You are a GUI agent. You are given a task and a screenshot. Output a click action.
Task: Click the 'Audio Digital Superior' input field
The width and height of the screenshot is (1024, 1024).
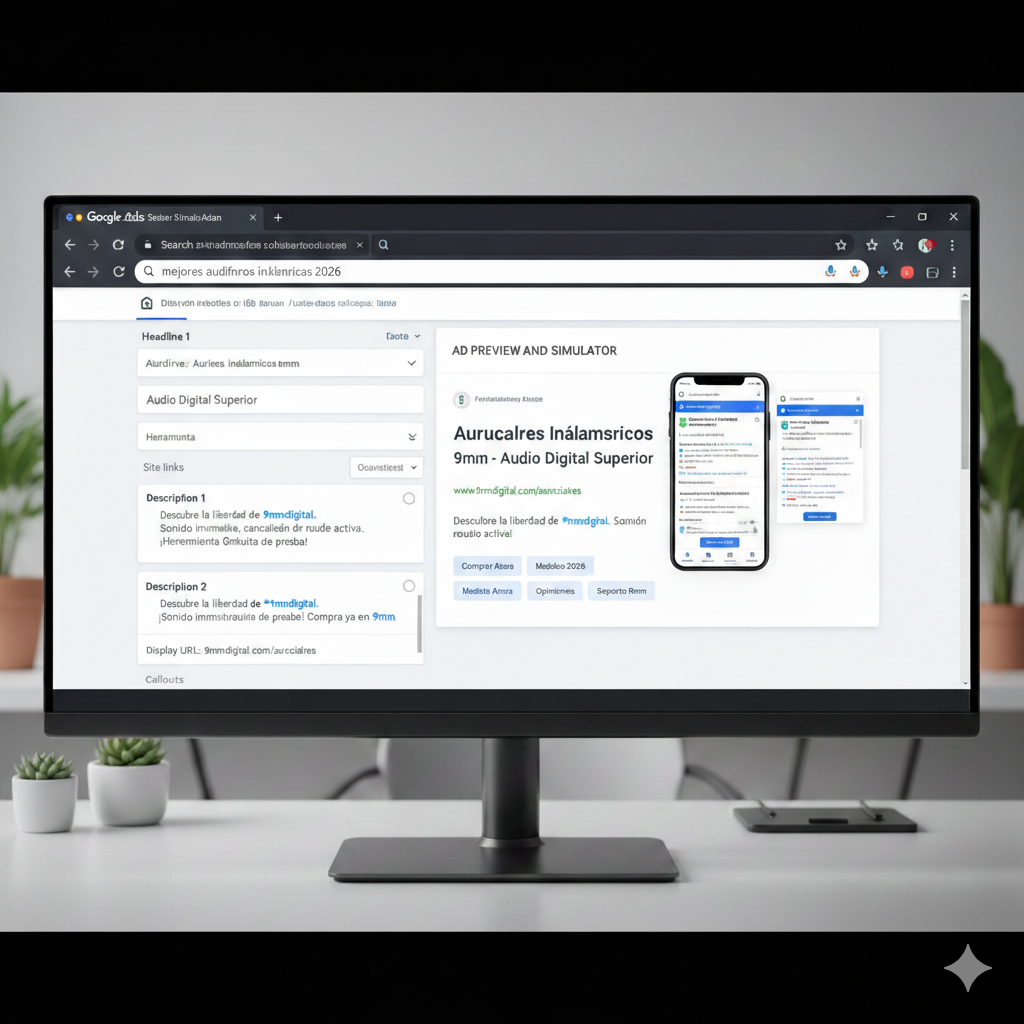coord(280,400)
